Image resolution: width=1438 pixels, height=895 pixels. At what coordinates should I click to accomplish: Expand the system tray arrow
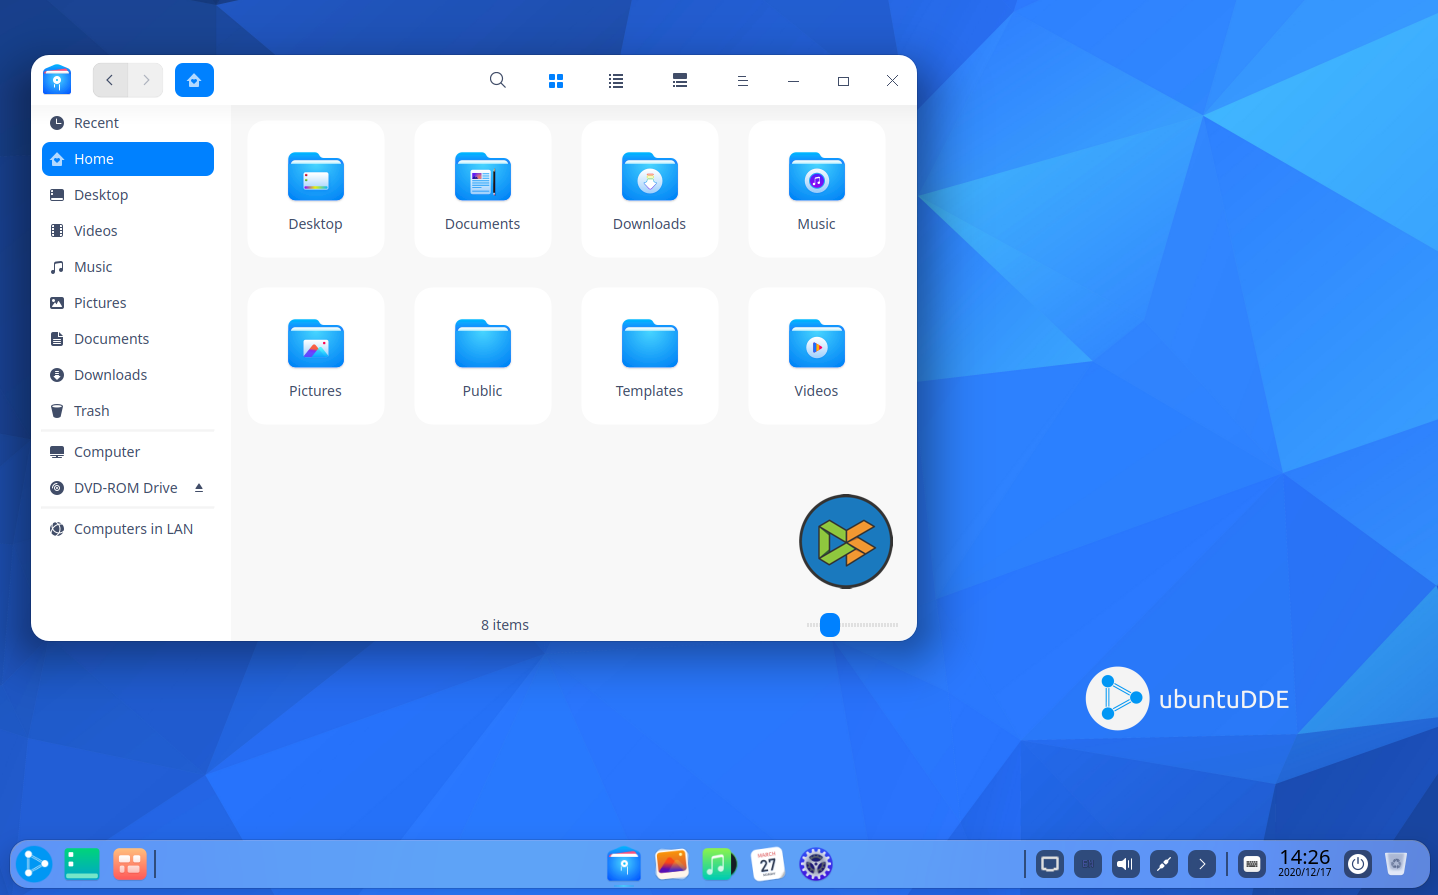tap(1202, 864)
